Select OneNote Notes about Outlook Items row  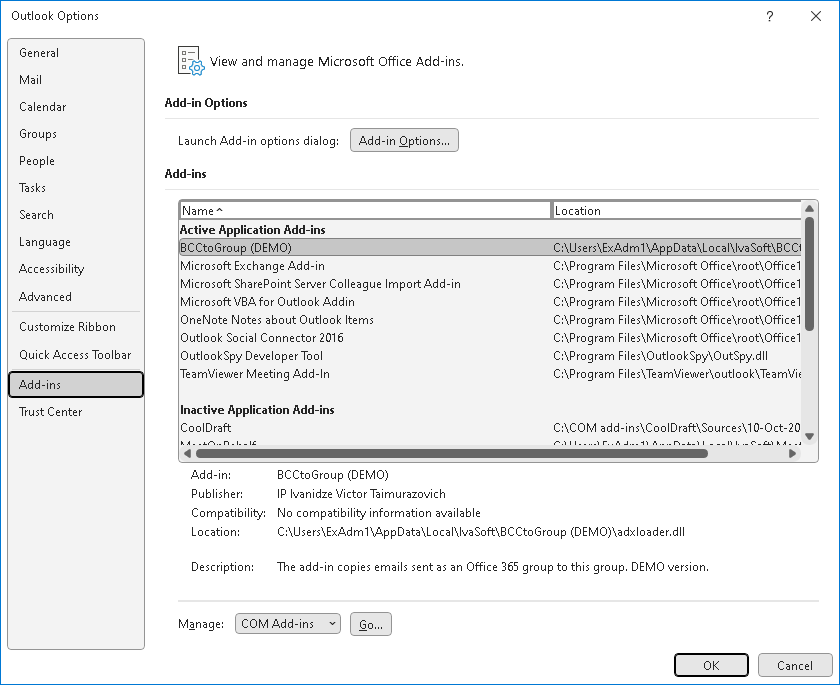[490, 320]
